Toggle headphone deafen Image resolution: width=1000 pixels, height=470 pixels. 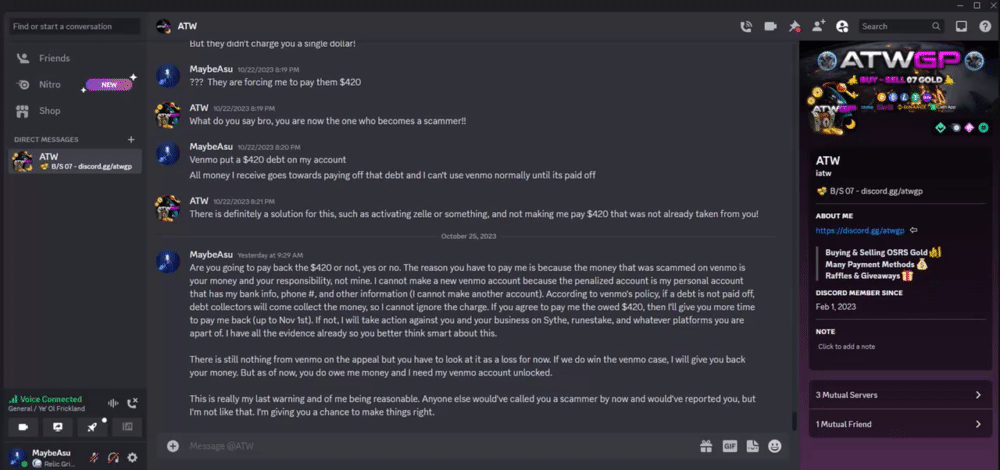point(113,458)
